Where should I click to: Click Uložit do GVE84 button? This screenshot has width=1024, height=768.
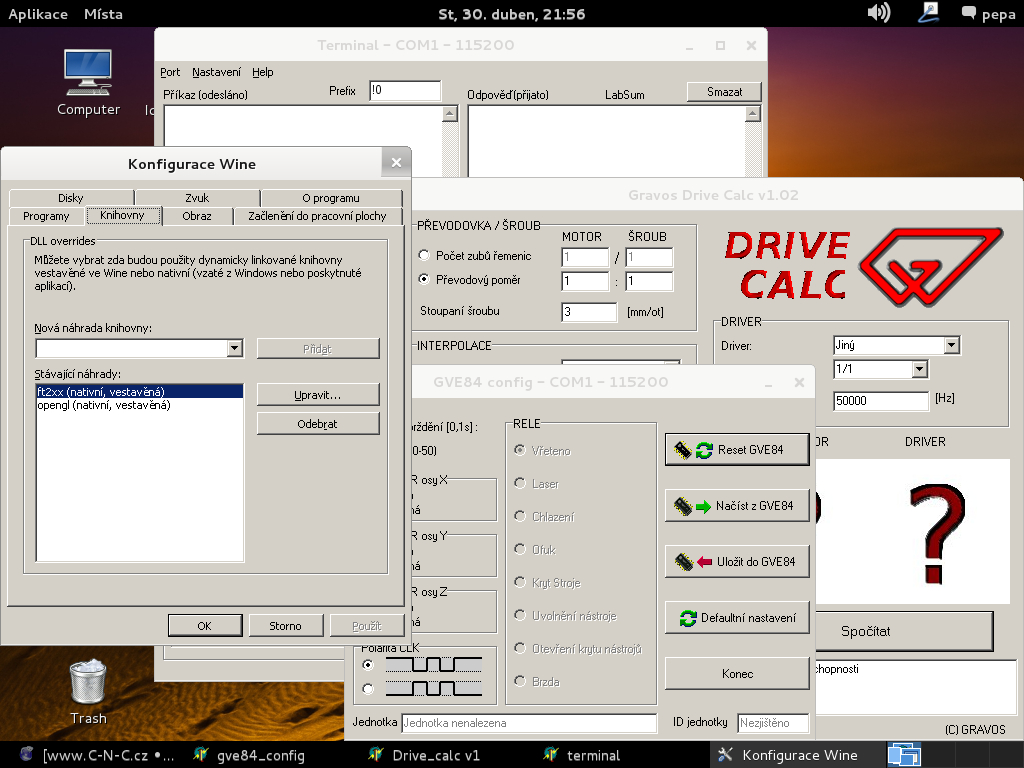click(x=737, y=562)
